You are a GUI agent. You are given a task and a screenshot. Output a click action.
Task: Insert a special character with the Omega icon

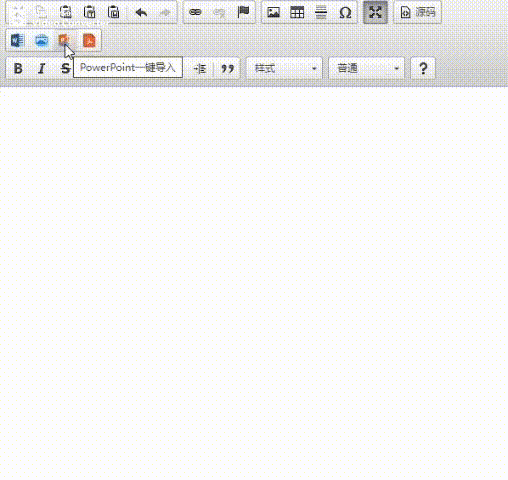(345, 12)
